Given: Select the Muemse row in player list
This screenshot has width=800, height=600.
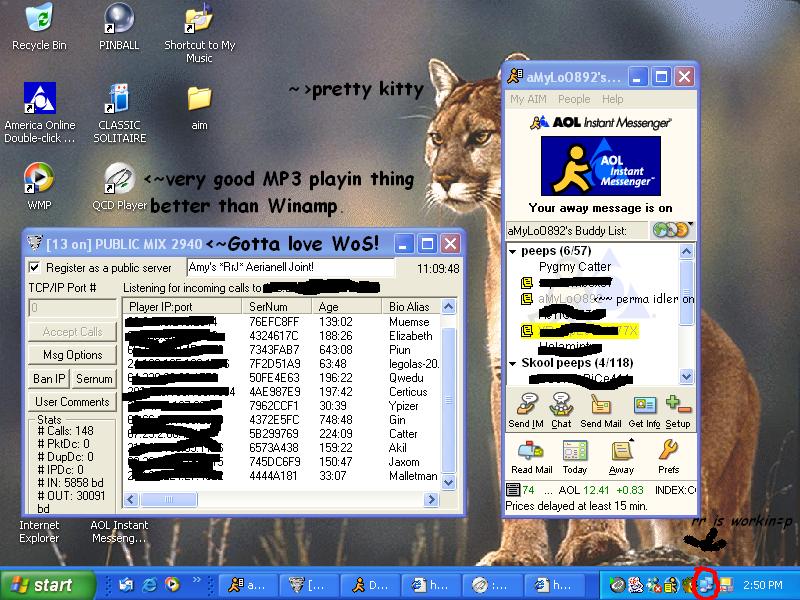Looking at the screenshot, I should coord(282,322).
